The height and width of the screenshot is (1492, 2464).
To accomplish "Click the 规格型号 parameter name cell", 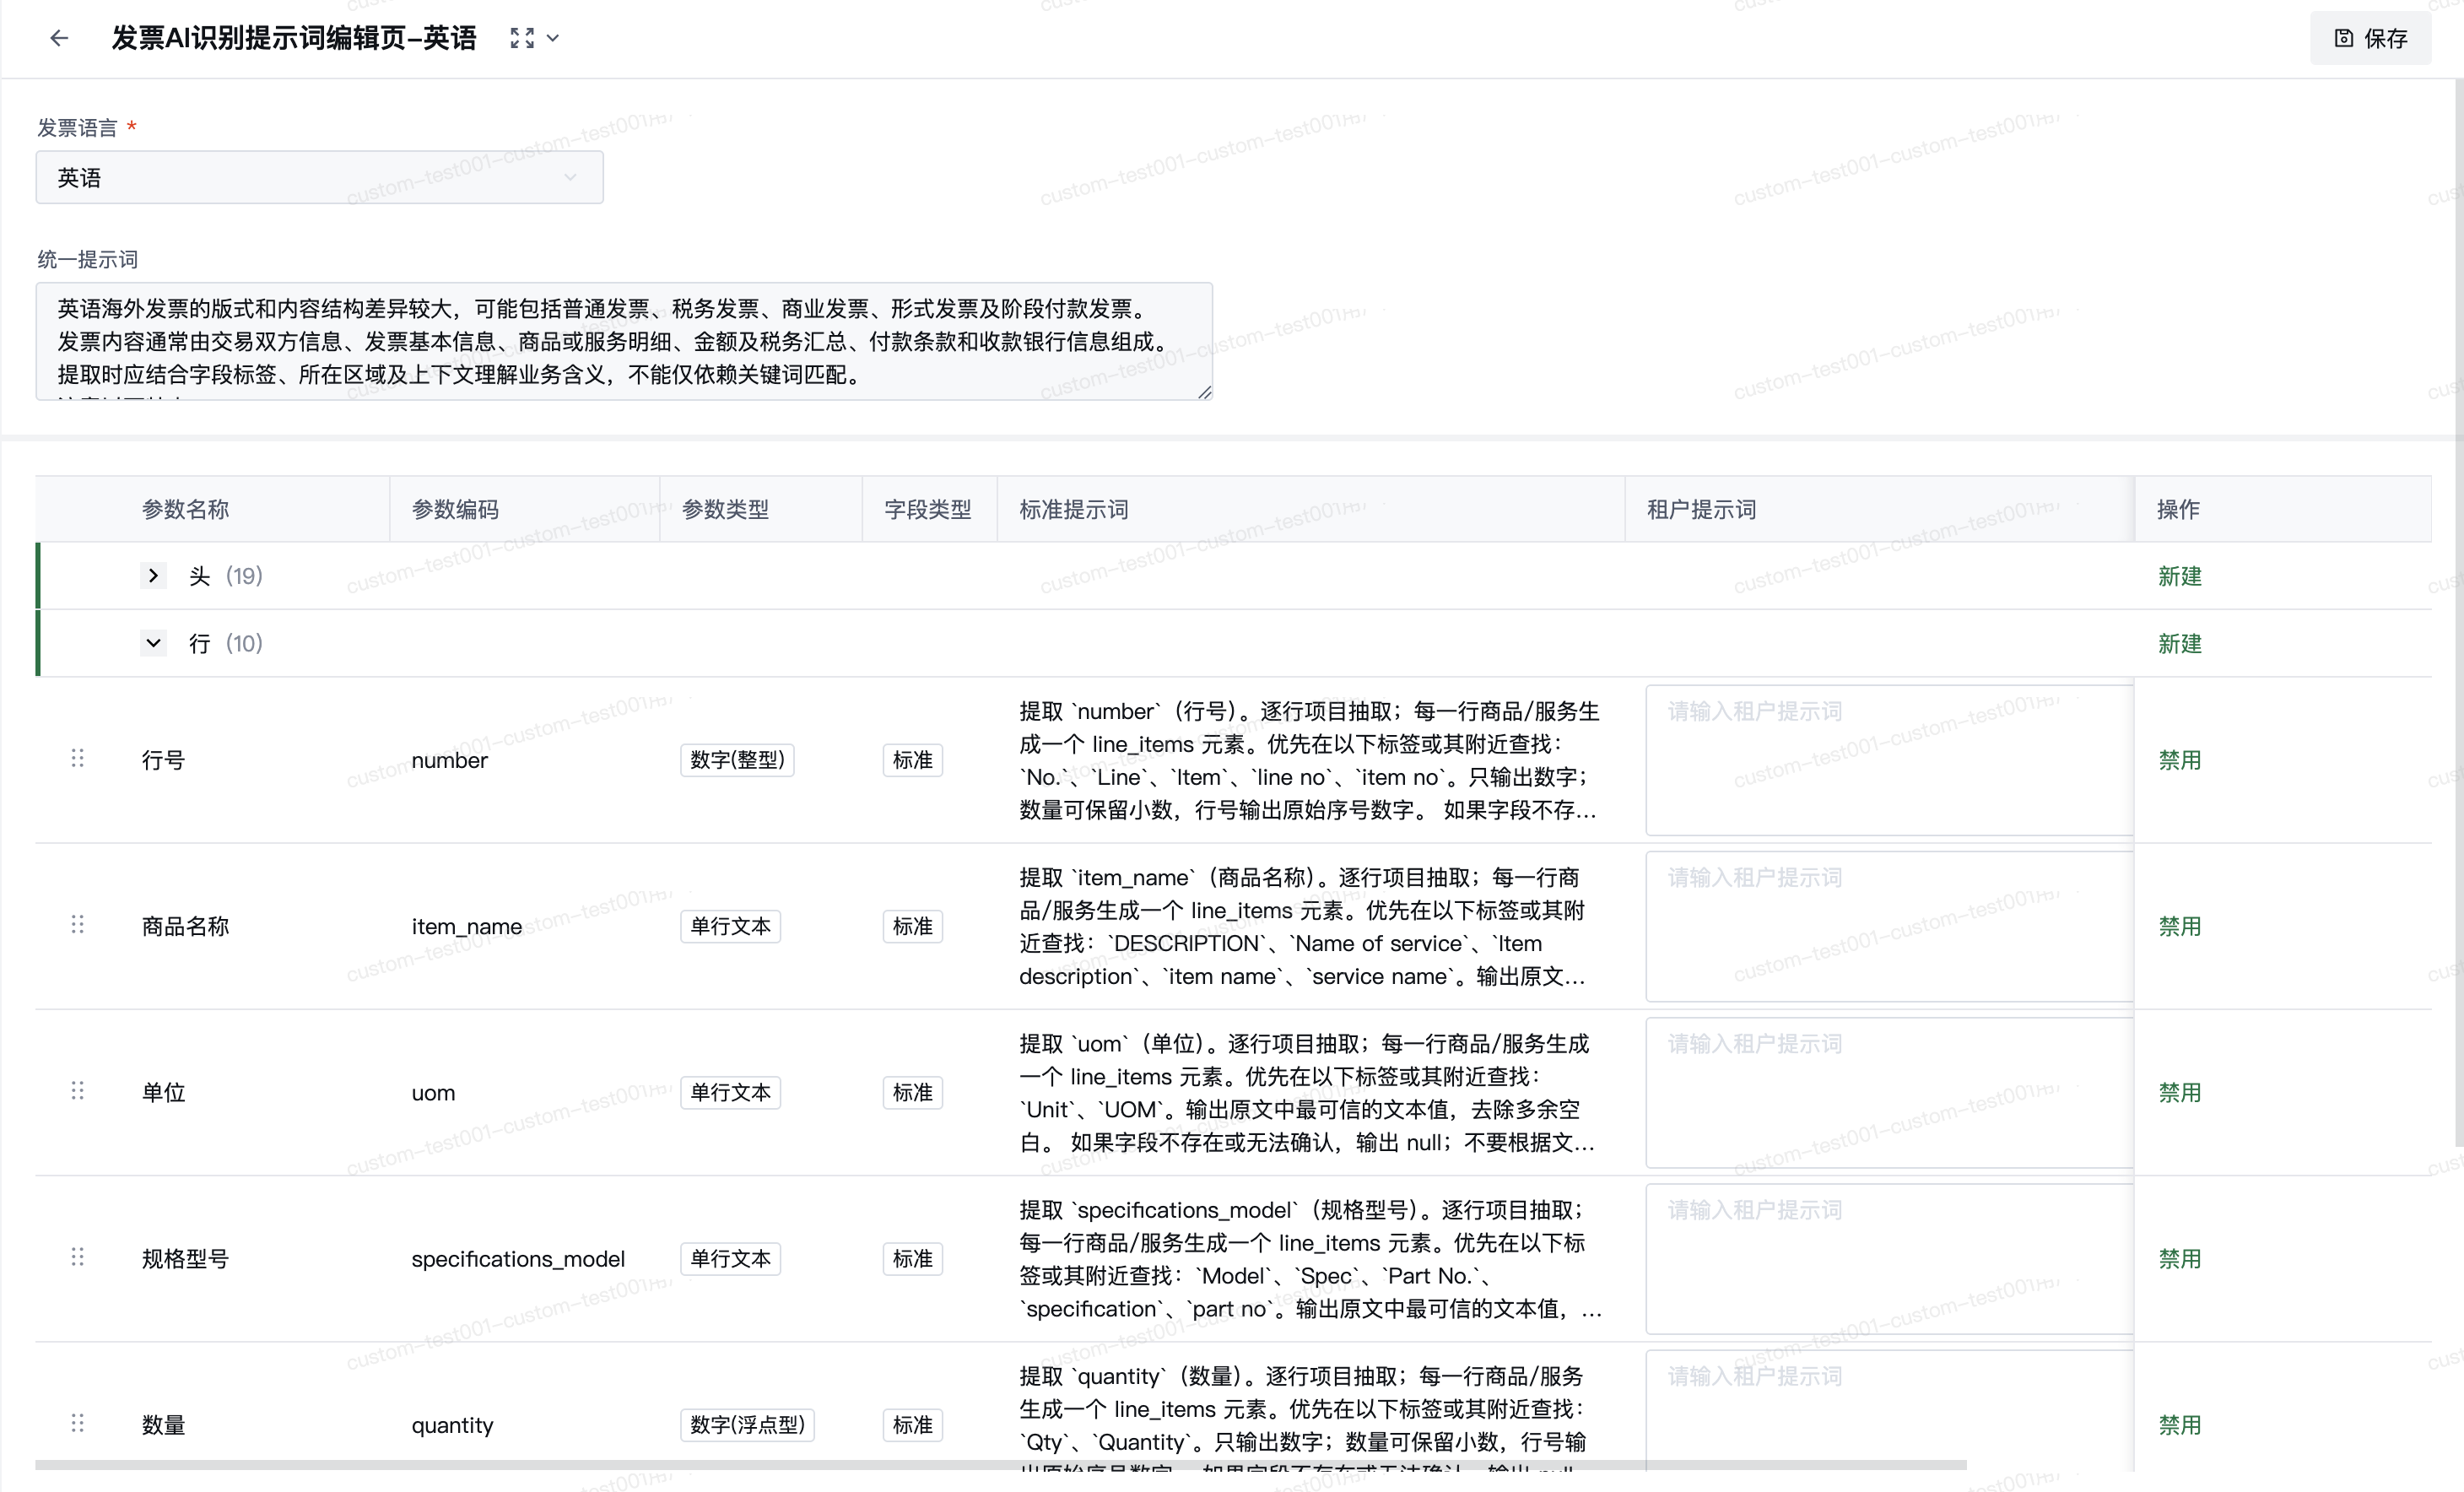I will pos(185,1258).
